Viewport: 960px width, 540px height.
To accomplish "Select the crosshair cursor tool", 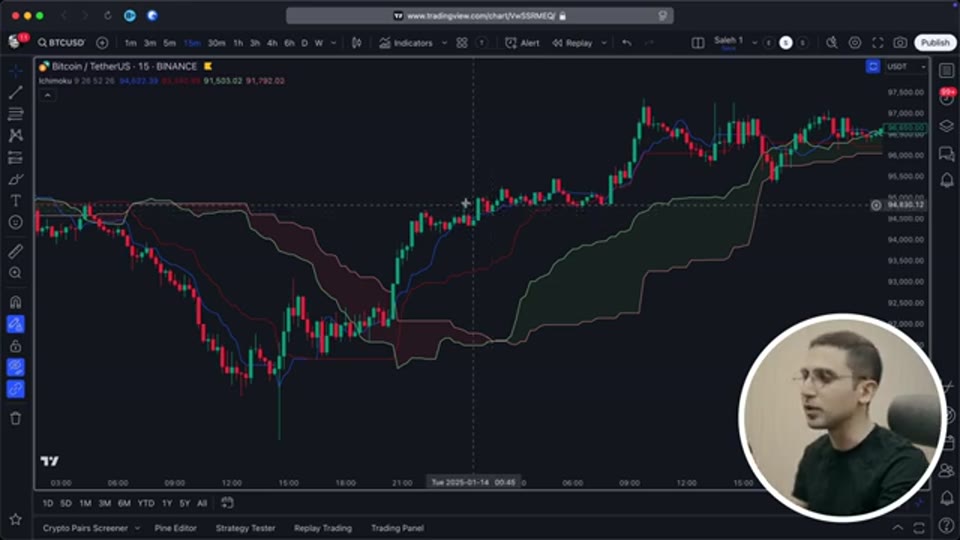I will pyautogui.click(x=15, y=70).
